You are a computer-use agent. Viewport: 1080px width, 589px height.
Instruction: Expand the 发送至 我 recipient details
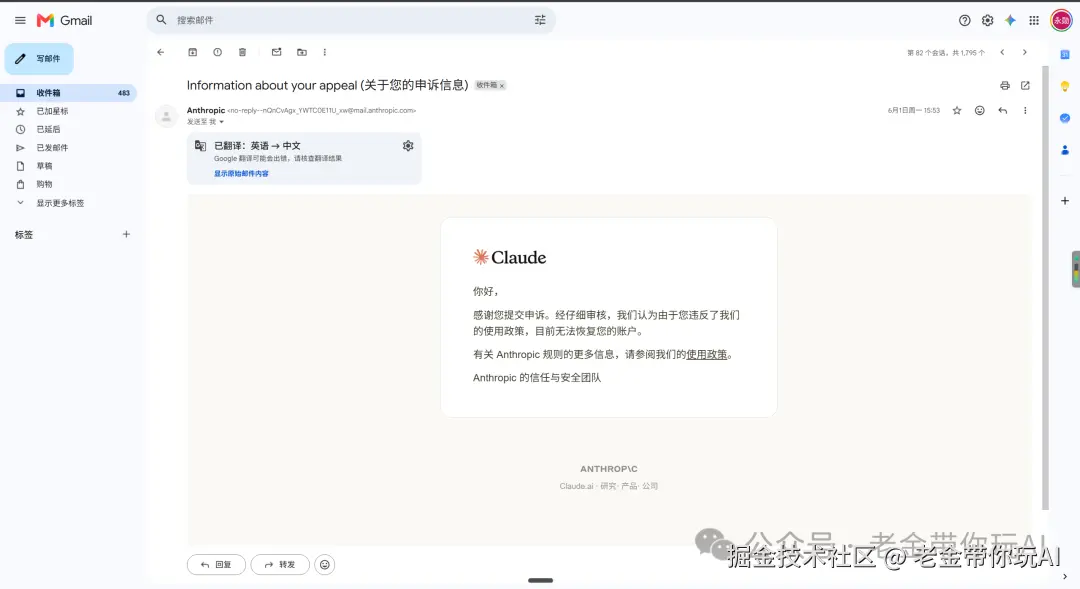[221, 122]
